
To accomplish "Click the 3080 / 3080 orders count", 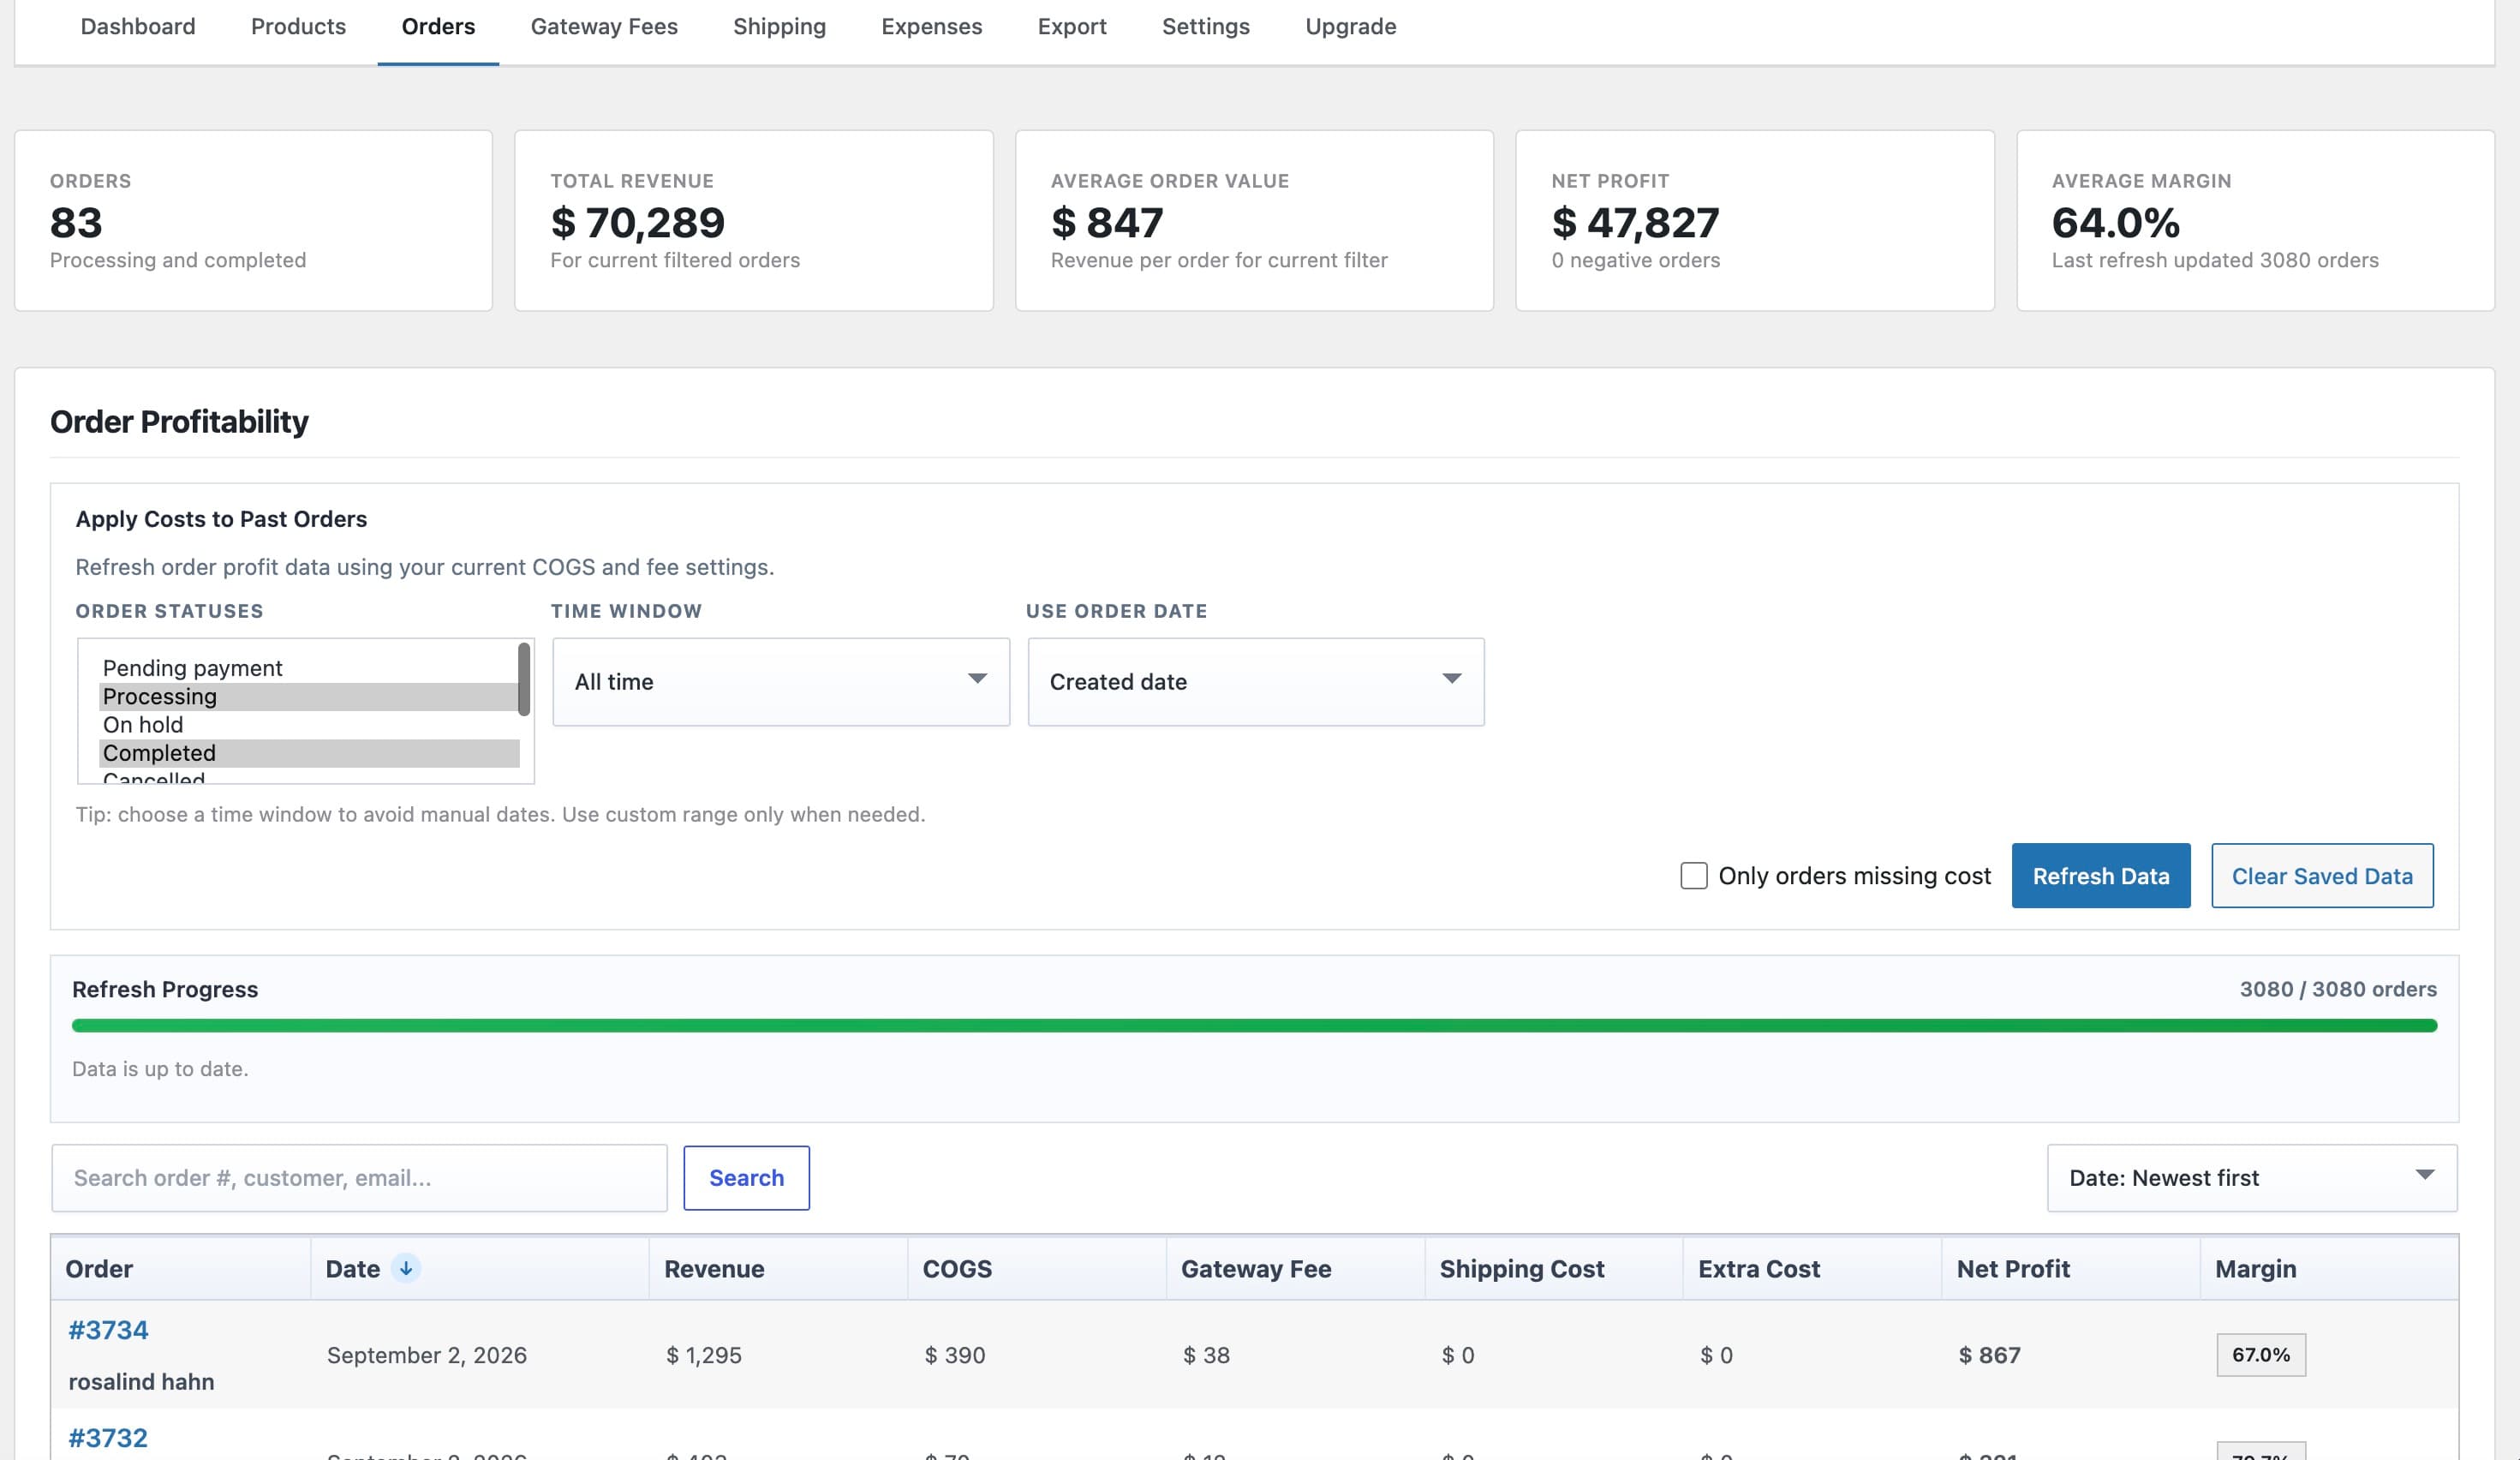I will click(2338, 989).
